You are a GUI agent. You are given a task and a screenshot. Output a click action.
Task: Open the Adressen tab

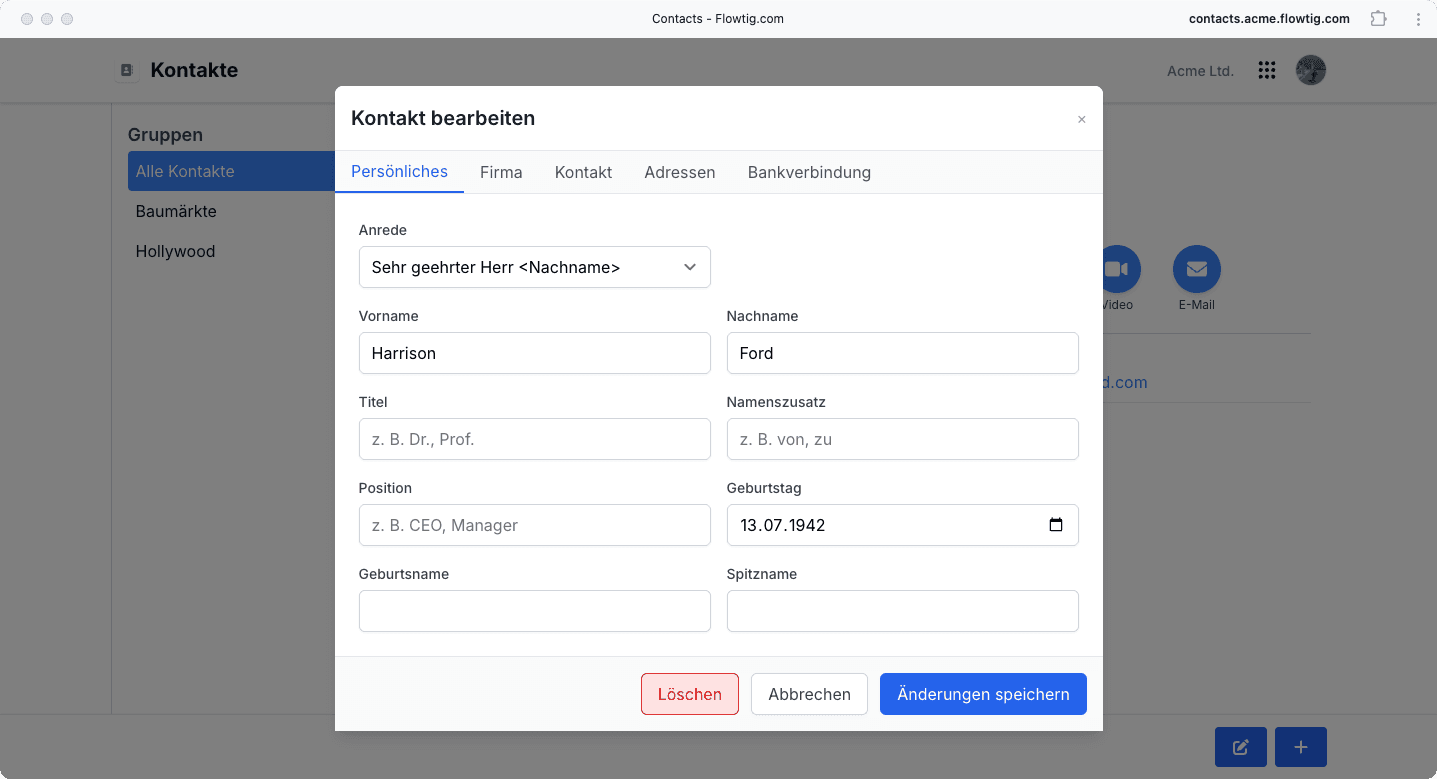[680, 172]
